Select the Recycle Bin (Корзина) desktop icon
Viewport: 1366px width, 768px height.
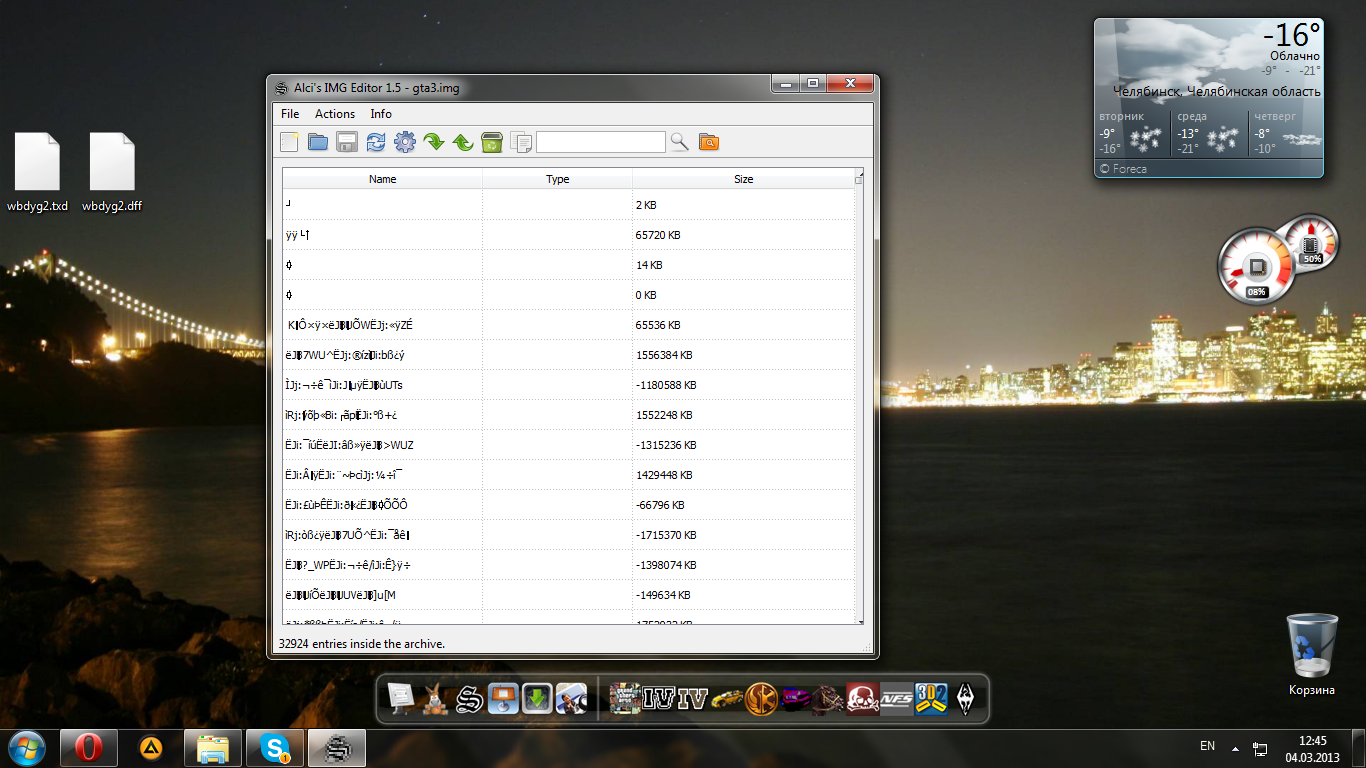pos(1311,655)
